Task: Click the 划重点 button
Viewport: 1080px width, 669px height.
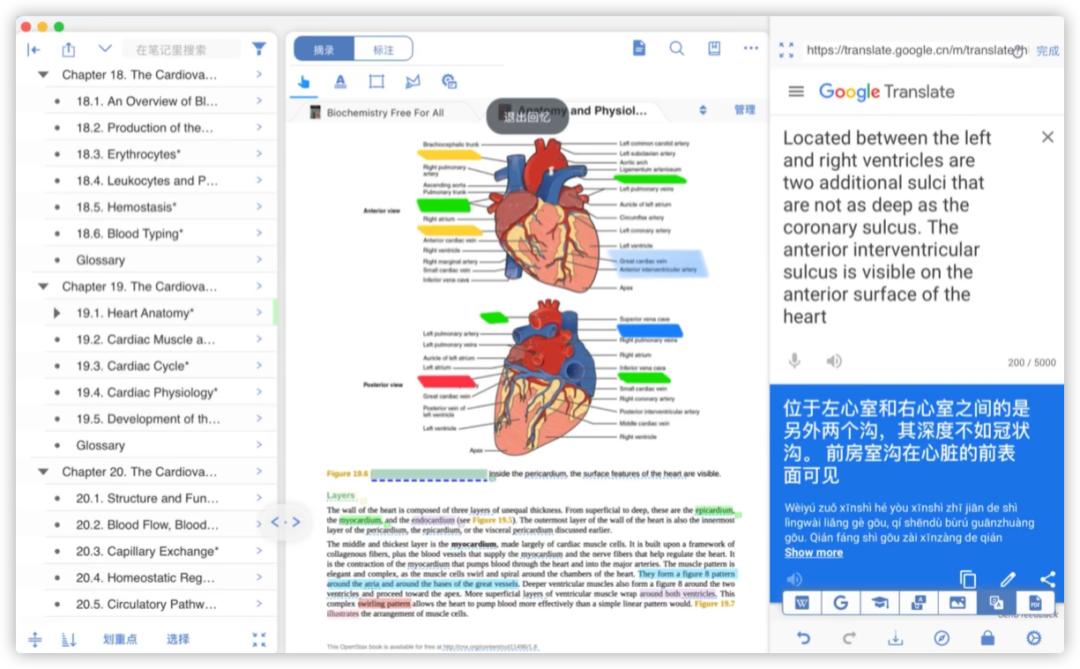Action: (x=120, y=640)
